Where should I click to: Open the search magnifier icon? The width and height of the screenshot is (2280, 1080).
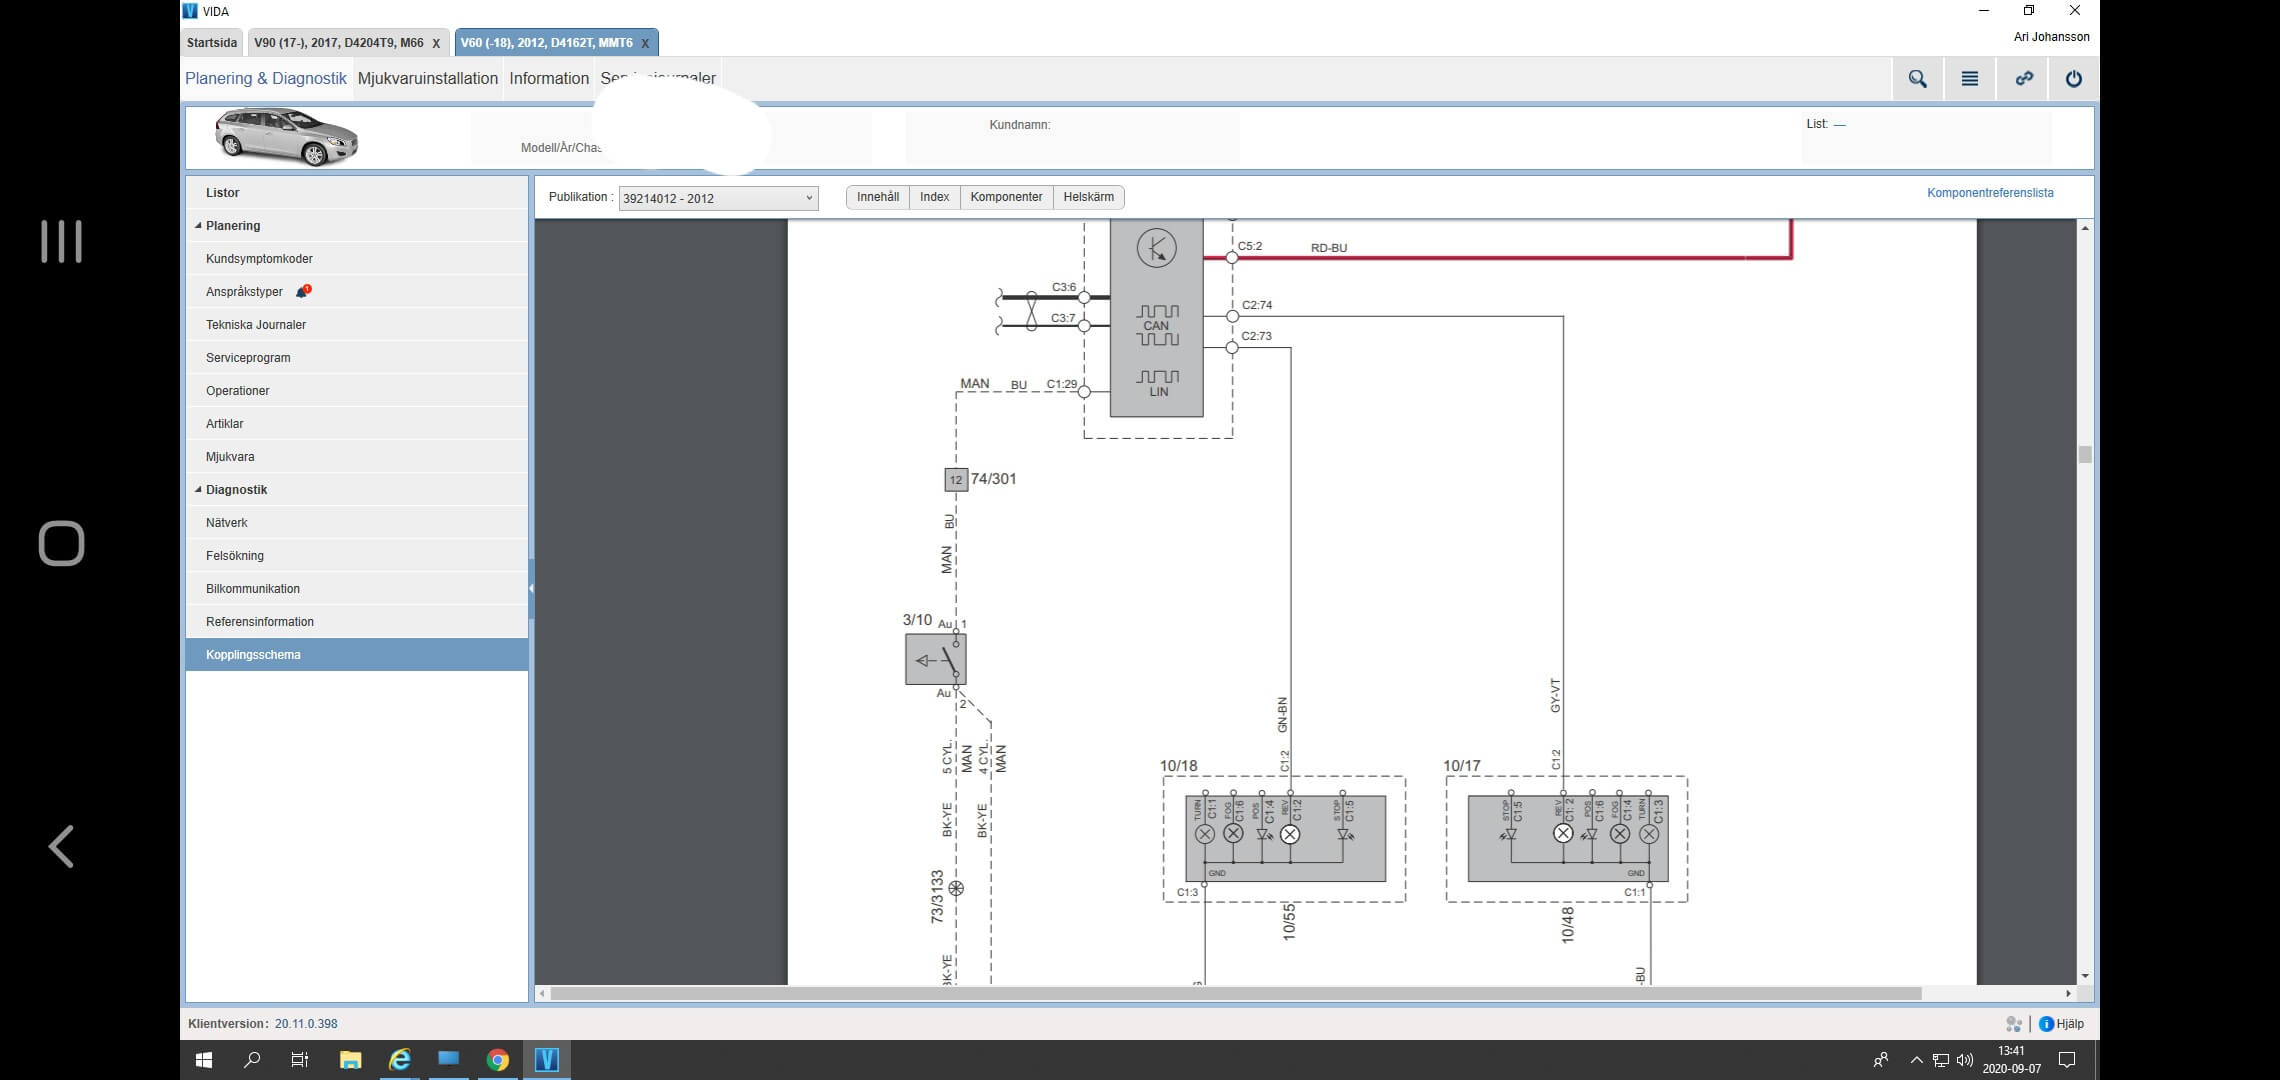point(1917,79)
